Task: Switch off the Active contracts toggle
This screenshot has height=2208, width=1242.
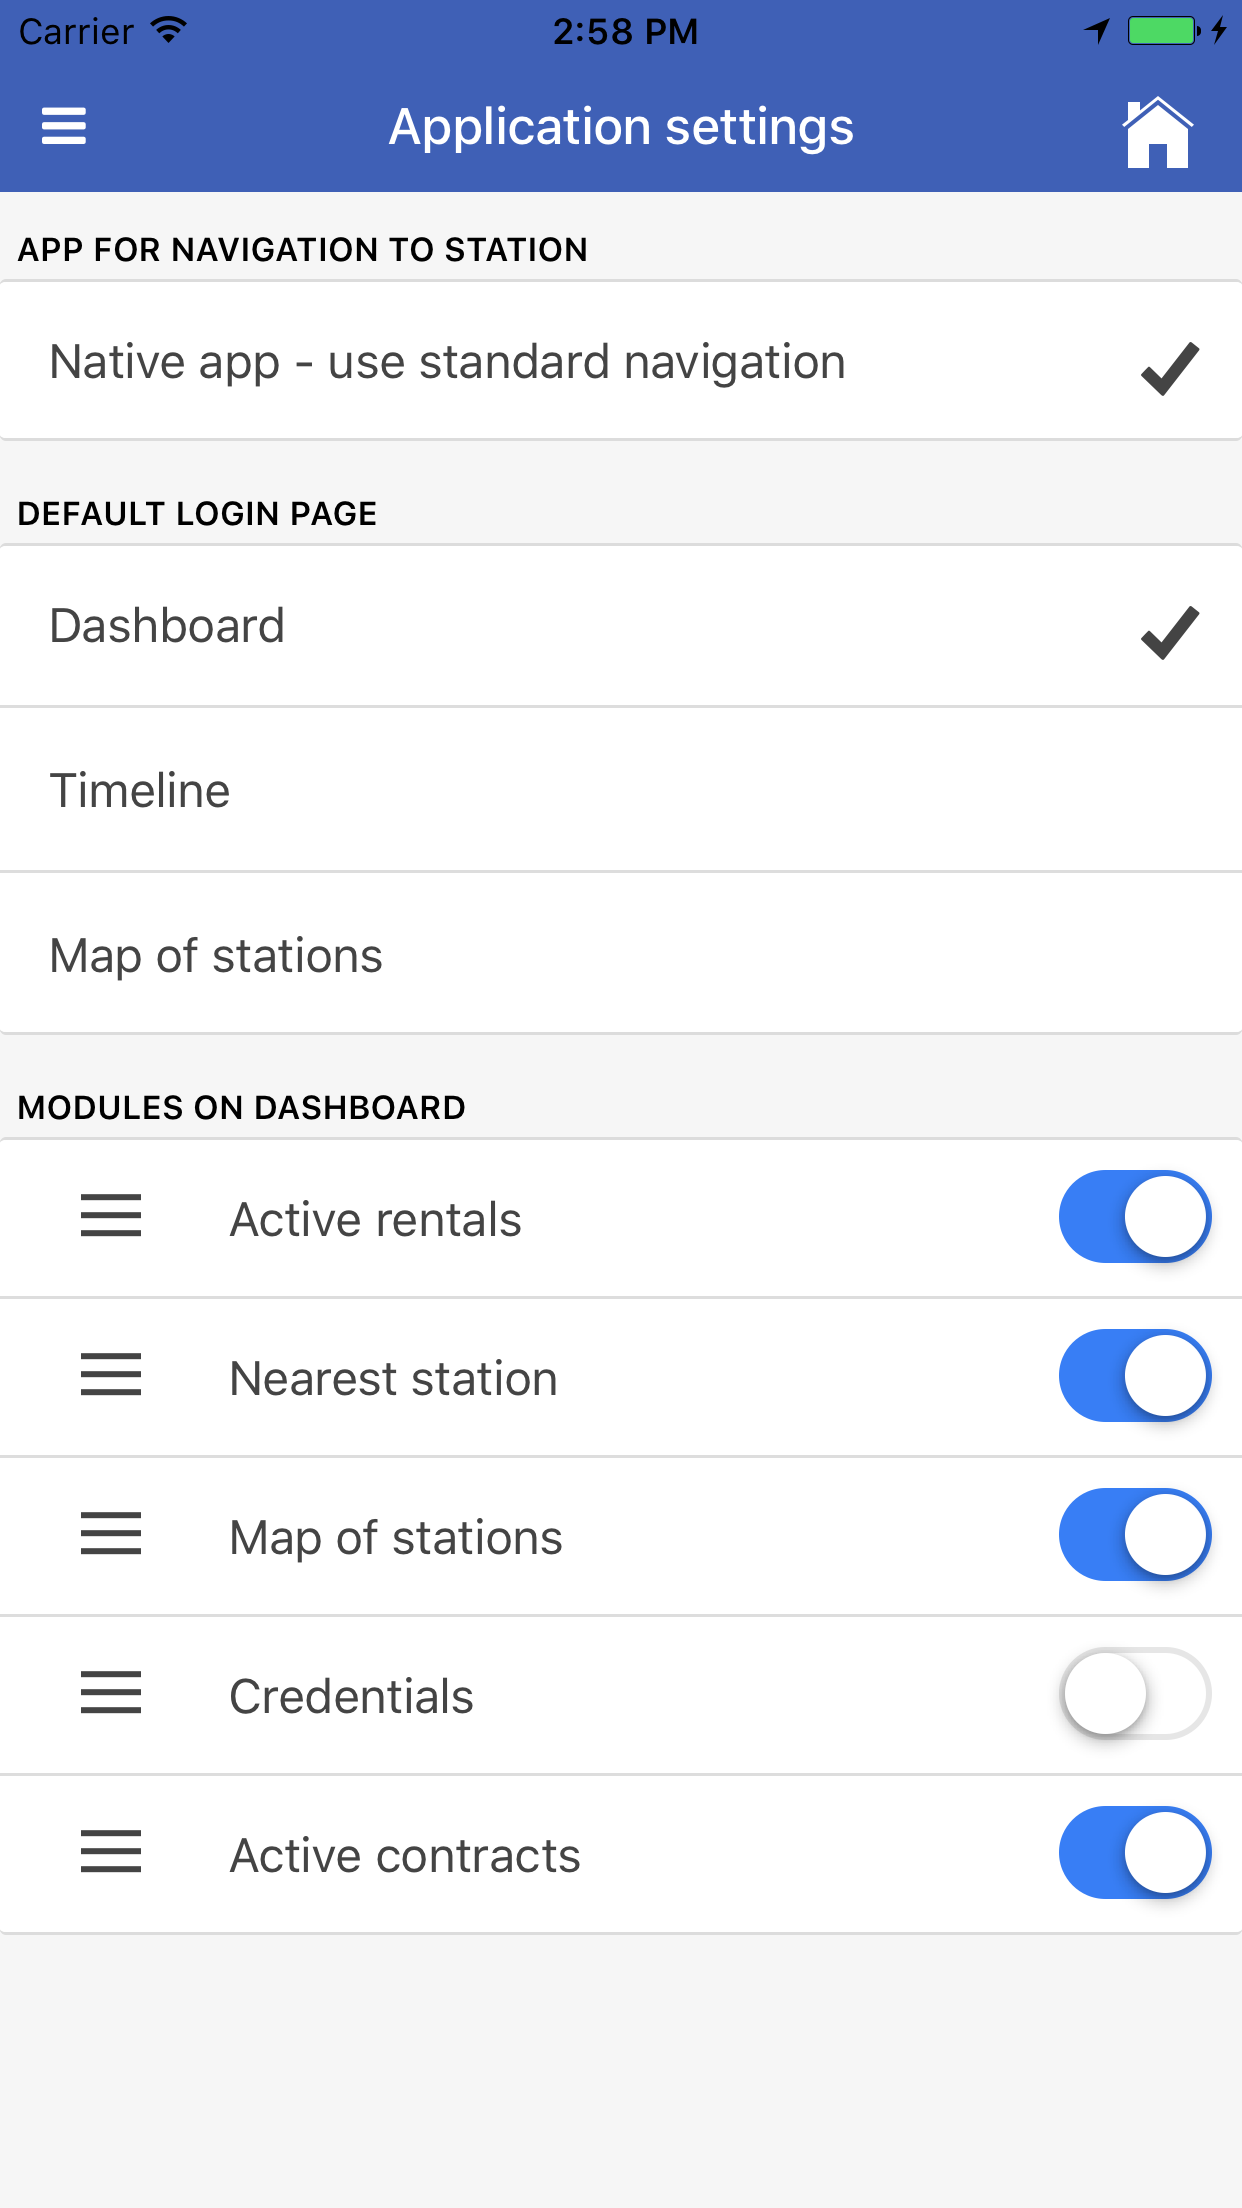Action: (1135, 1853)
